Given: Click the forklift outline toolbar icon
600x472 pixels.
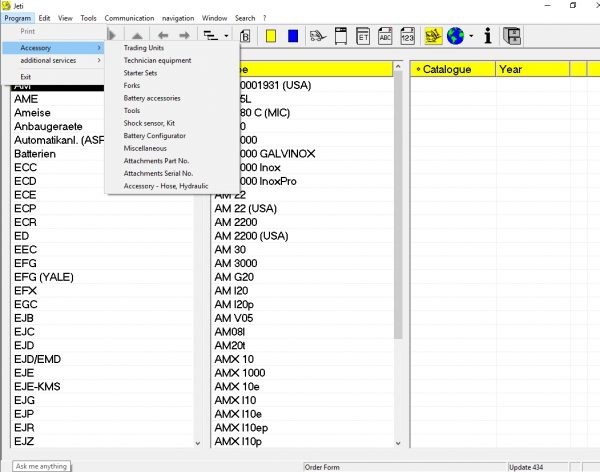Looking at the screenshot, I should click(318, 36).
